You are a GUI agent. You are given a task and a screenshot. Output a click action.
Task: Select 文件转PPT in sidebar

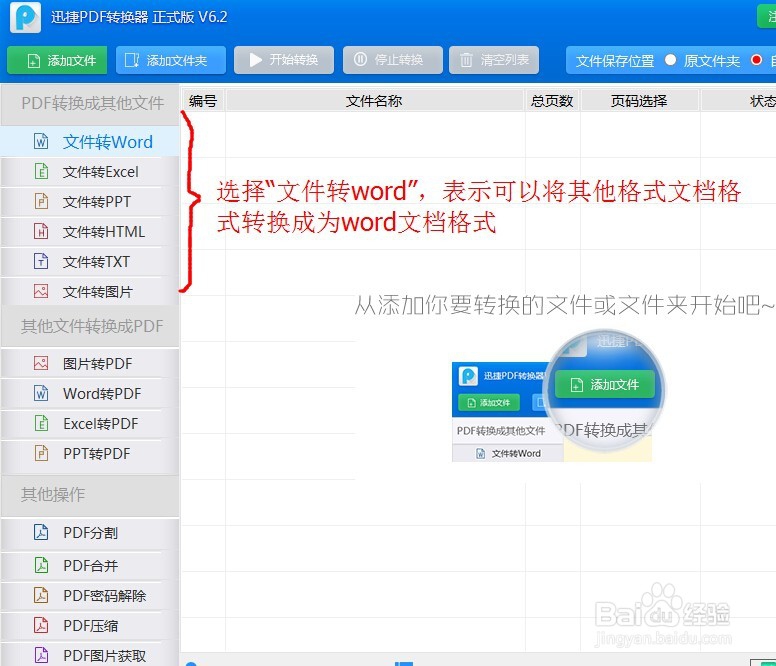coord(90,202)
